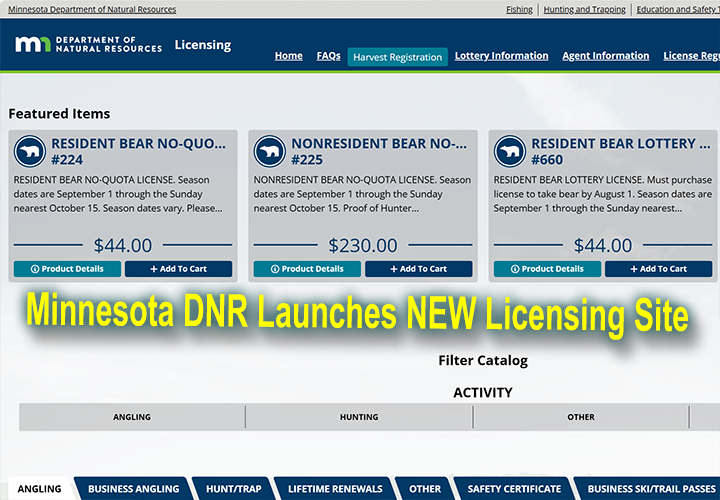
Task: Switch to the OTHER category tab
Action: point(425,489)
